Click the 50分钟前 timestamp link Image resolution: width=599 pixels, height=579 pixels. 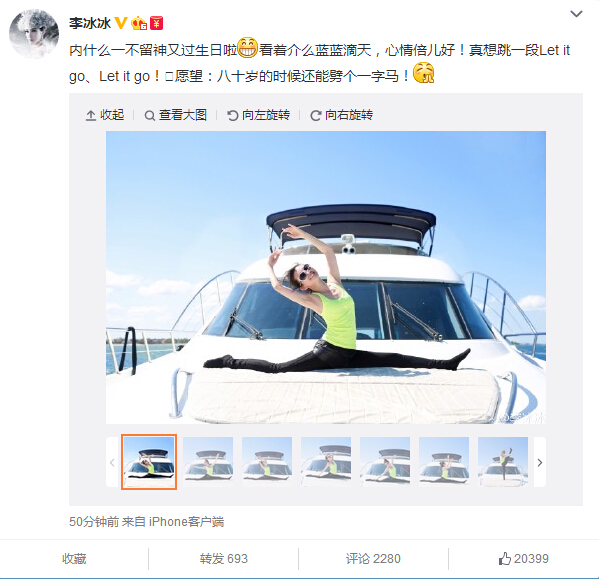[94, 522]
